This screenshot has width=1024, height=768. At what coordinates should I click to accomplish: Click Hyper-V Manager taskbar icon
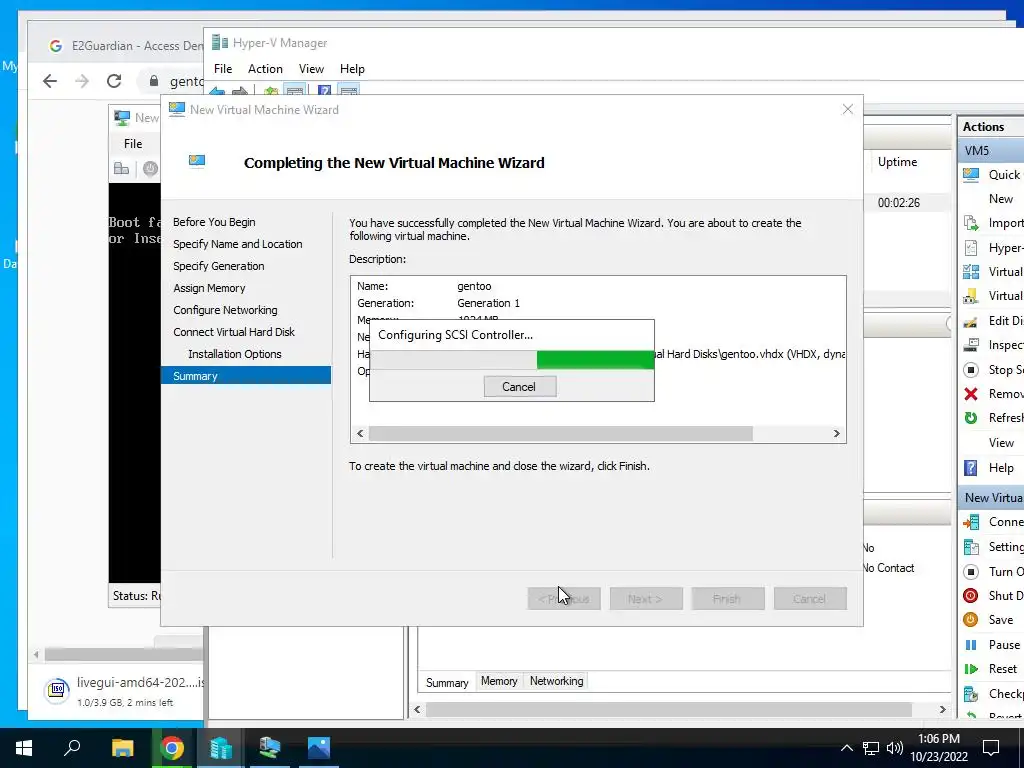click(x=221, y=748)
